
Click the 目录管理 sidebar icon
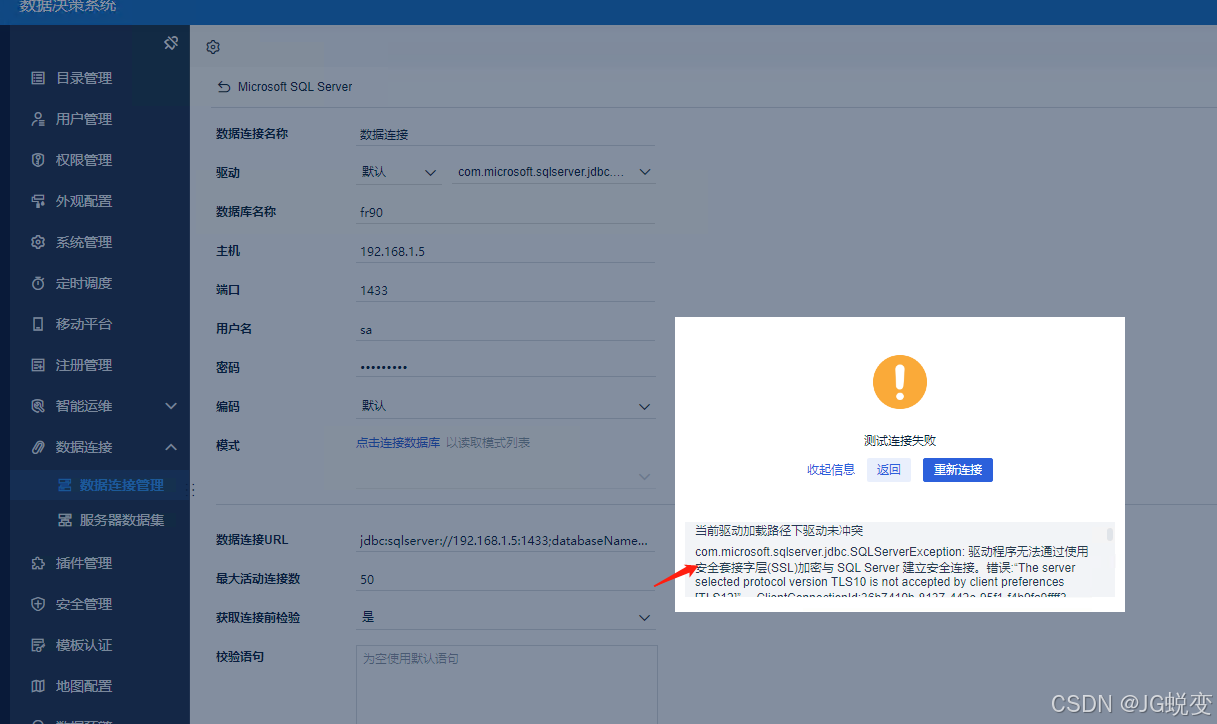[x=38, y=78]
